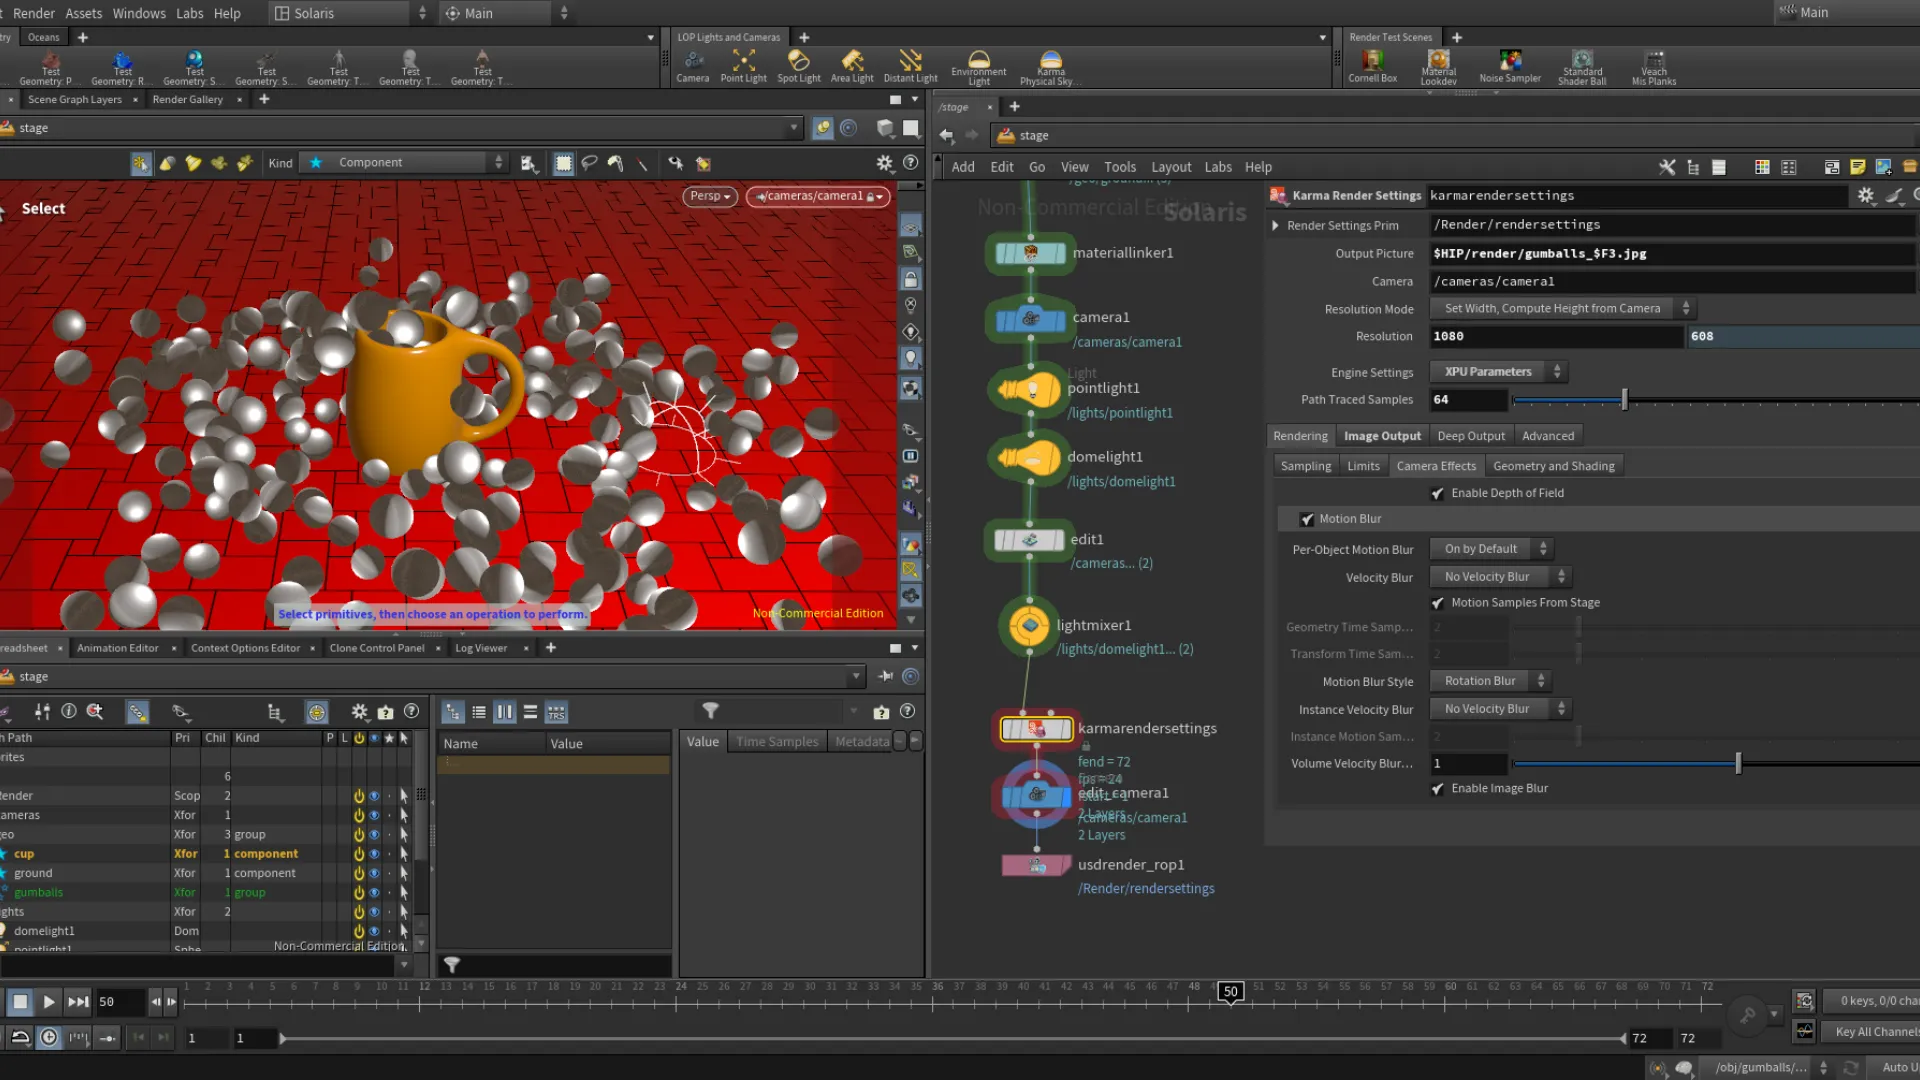
Task: Click the Key All Channels button
Action: pos(1875,1031)
